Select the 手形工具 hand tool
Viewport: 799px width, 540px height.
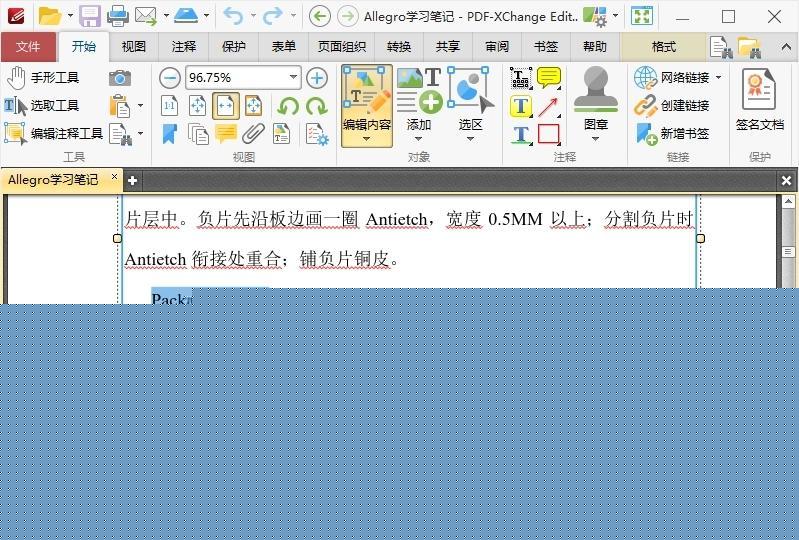click(x=43, y=78)
